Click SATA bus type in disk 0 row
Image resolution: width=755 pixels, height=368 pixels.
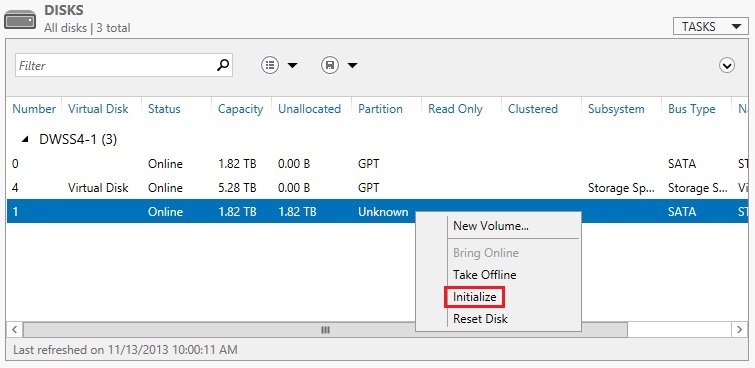point(682,164)
